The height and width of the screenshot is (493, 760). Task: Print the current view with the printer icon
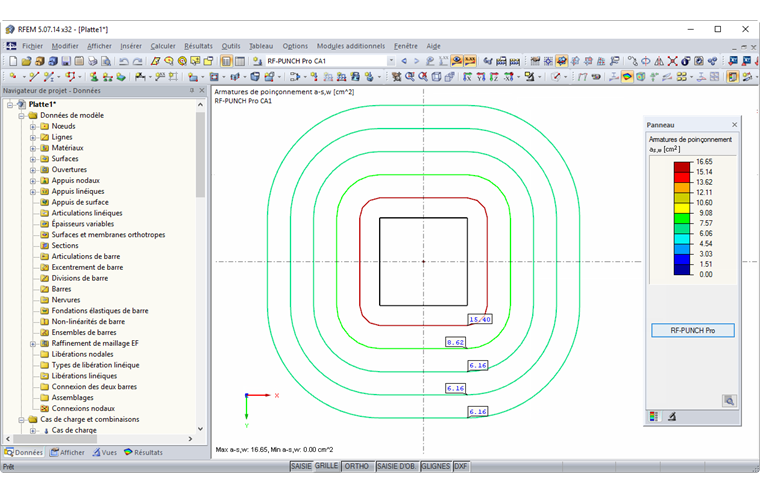point(92,61)
